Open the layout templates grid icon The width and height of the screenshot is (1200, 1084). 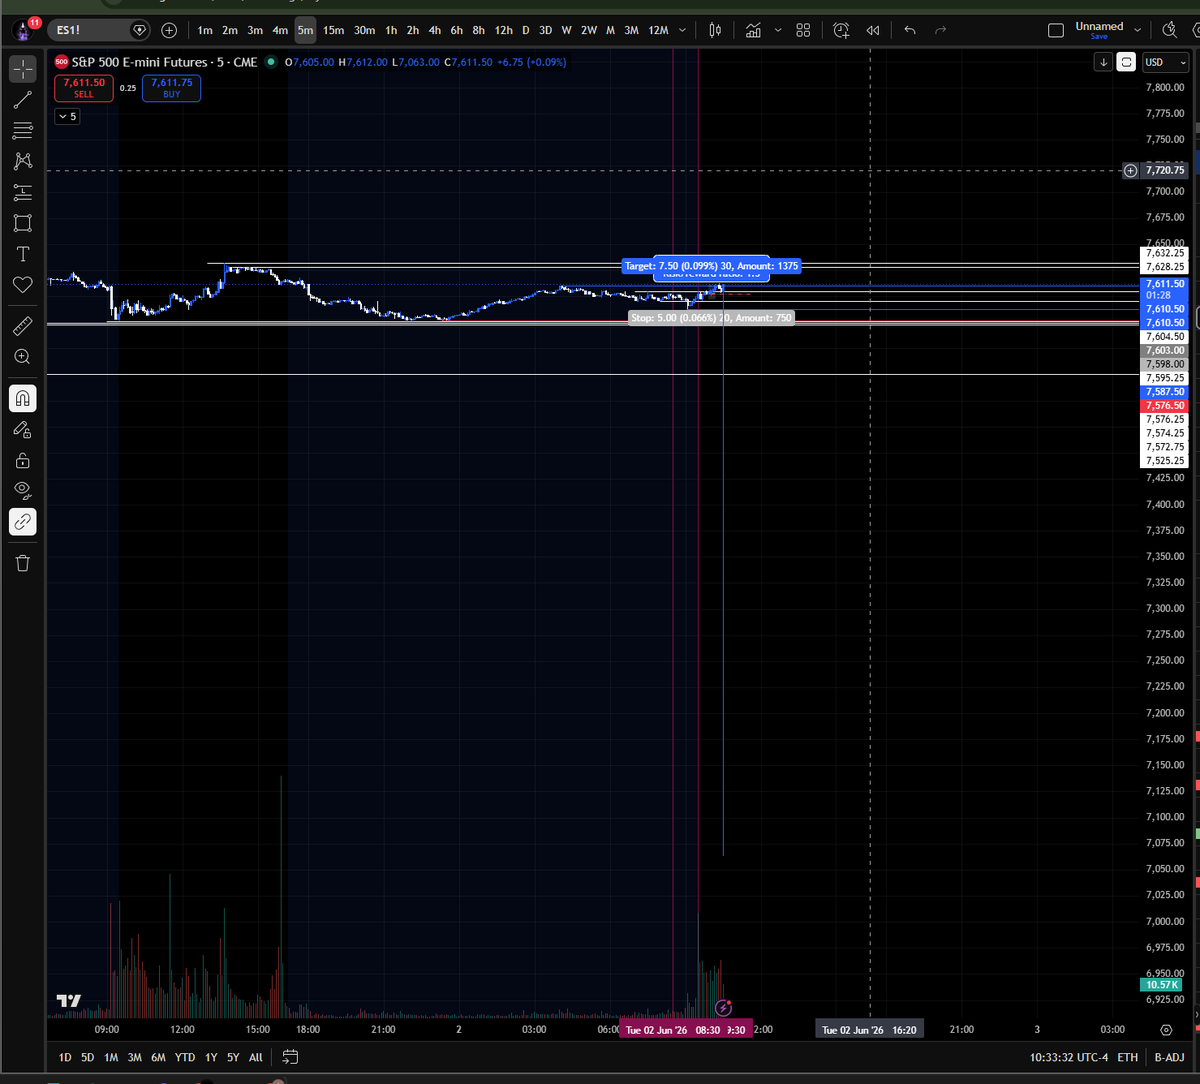803,30
